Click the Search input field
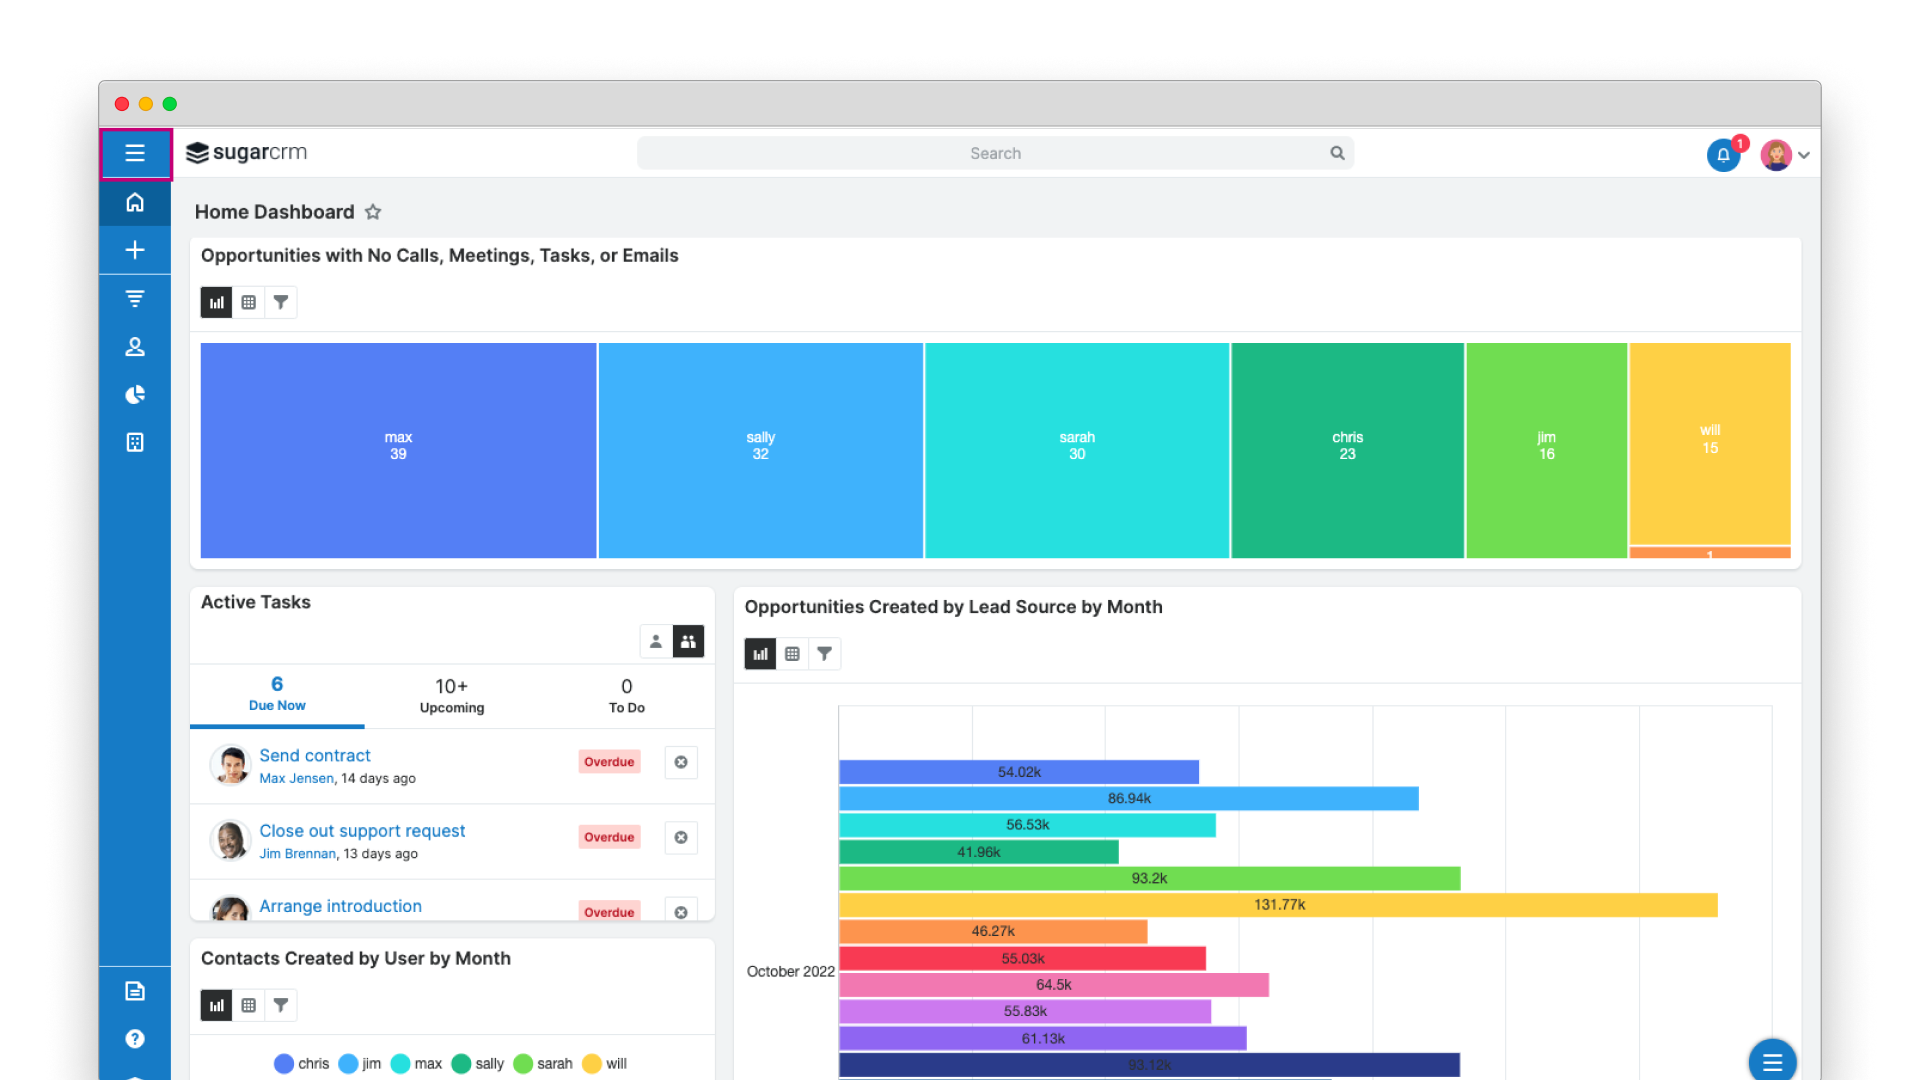Screen dimensions: 1920x1080 tap(995, 153)
